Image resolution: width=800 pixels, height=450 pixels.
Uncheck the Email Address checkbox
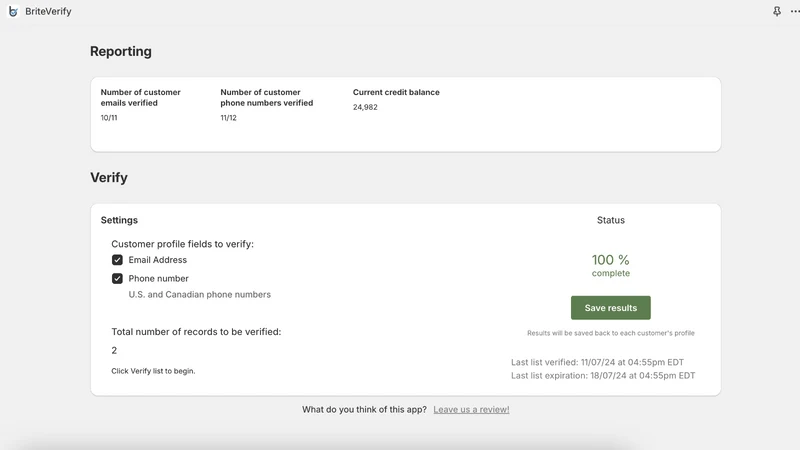(x=117, y=260)
